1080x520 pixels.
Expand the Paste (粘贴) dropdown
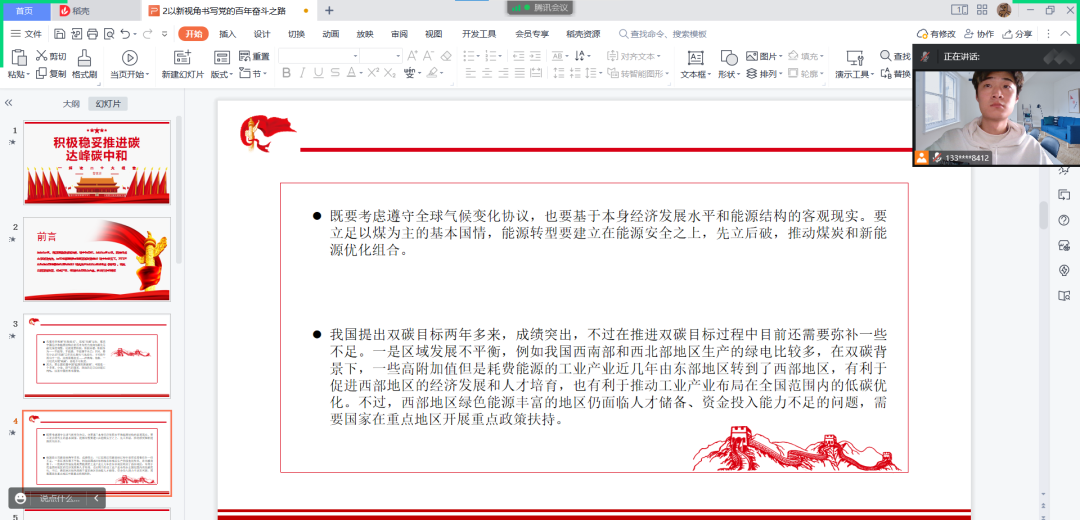click(20, 74)
